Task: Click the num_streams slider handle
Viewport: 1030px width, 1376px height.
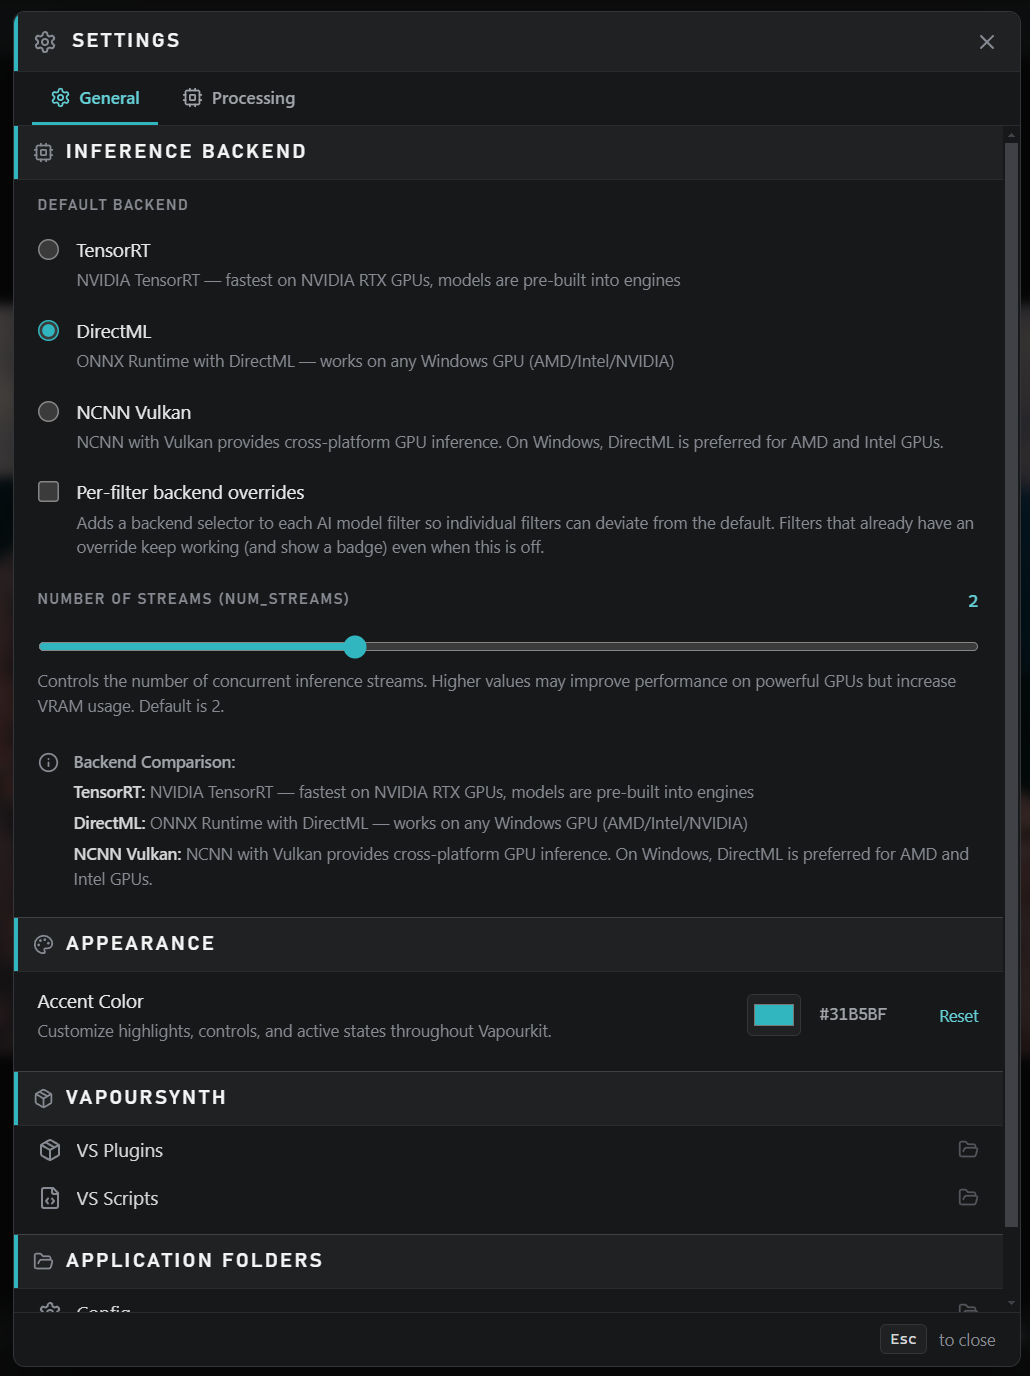Action: [x=355, y=647]
